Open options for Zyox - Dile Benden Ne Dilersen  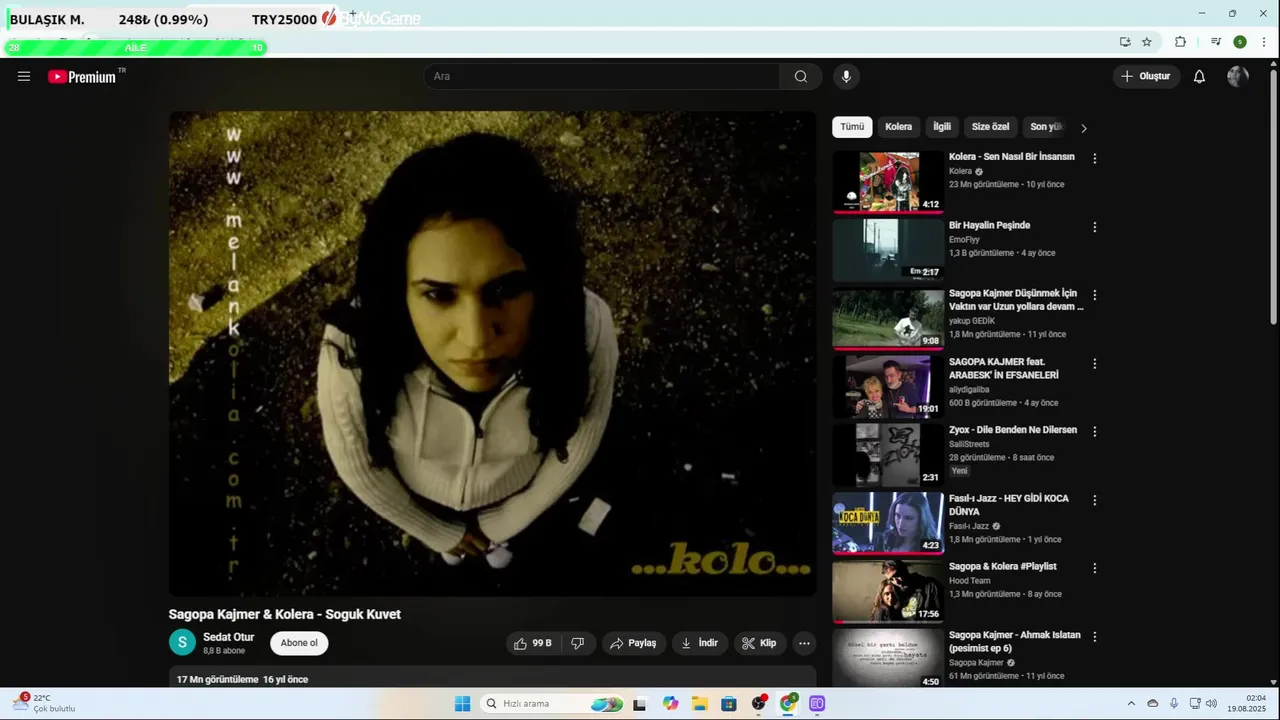click(1094, 431)
